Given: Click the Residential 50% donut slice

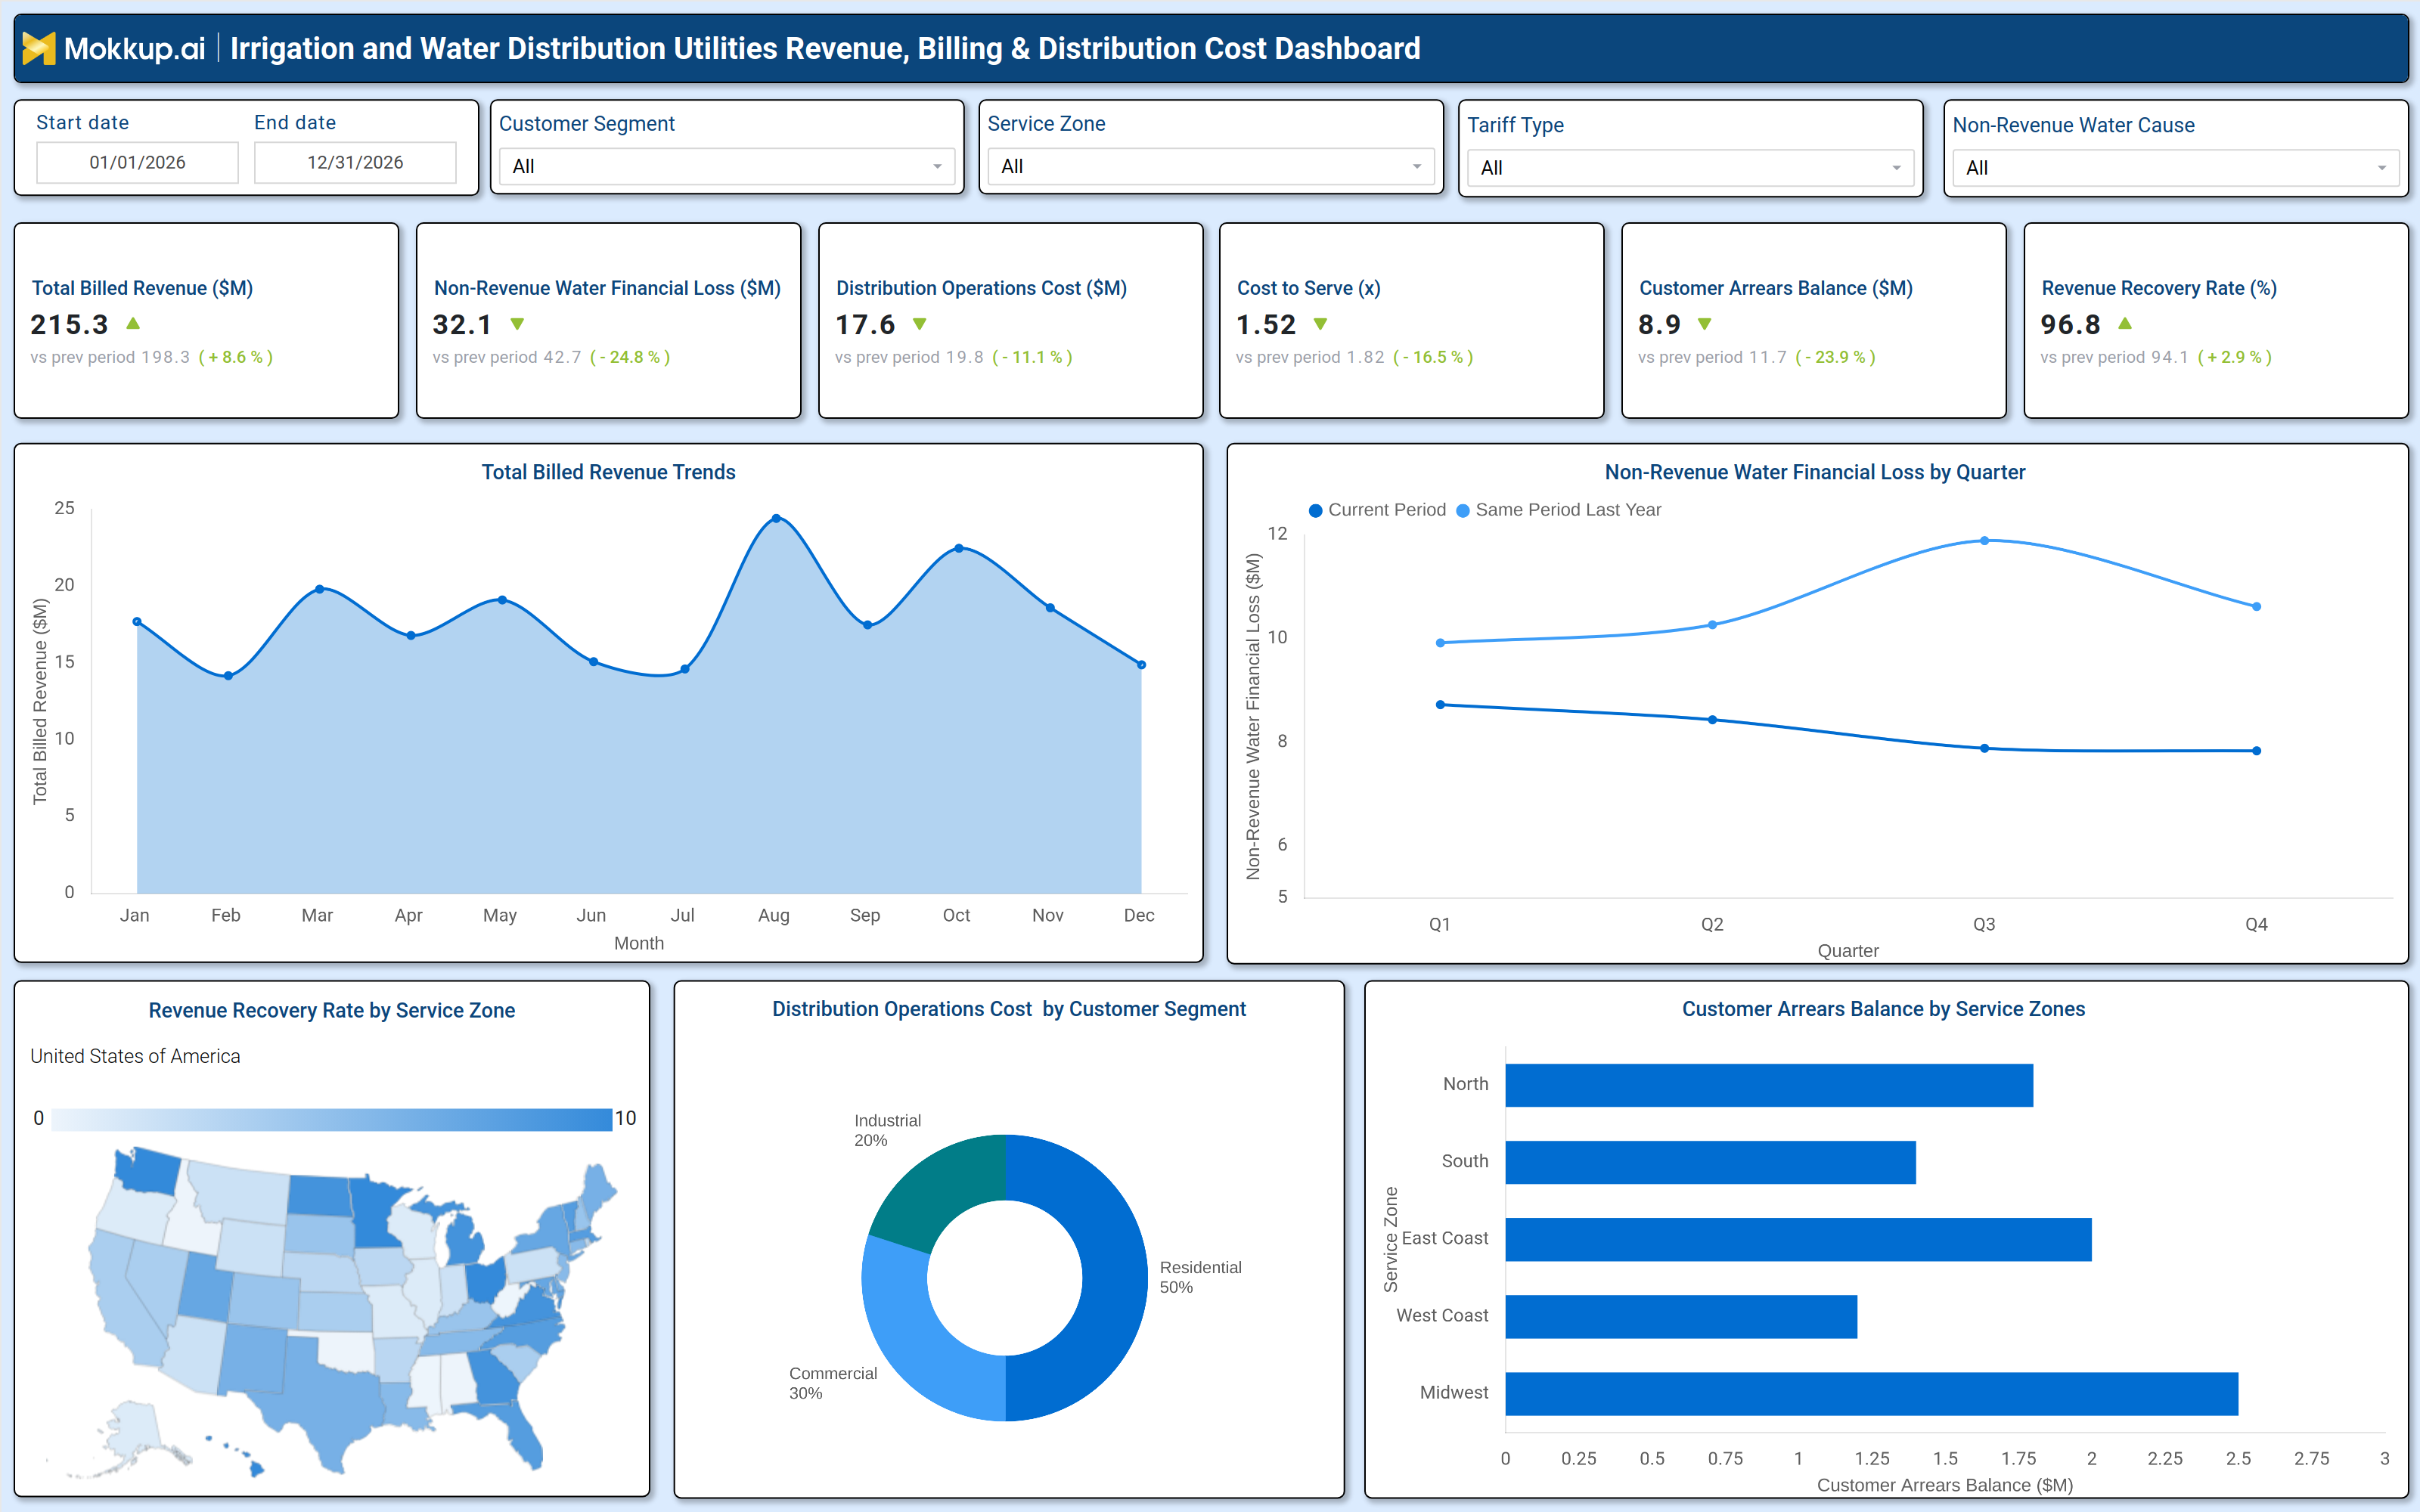Looking at the screenshot, I should tap(1115, 1278).
